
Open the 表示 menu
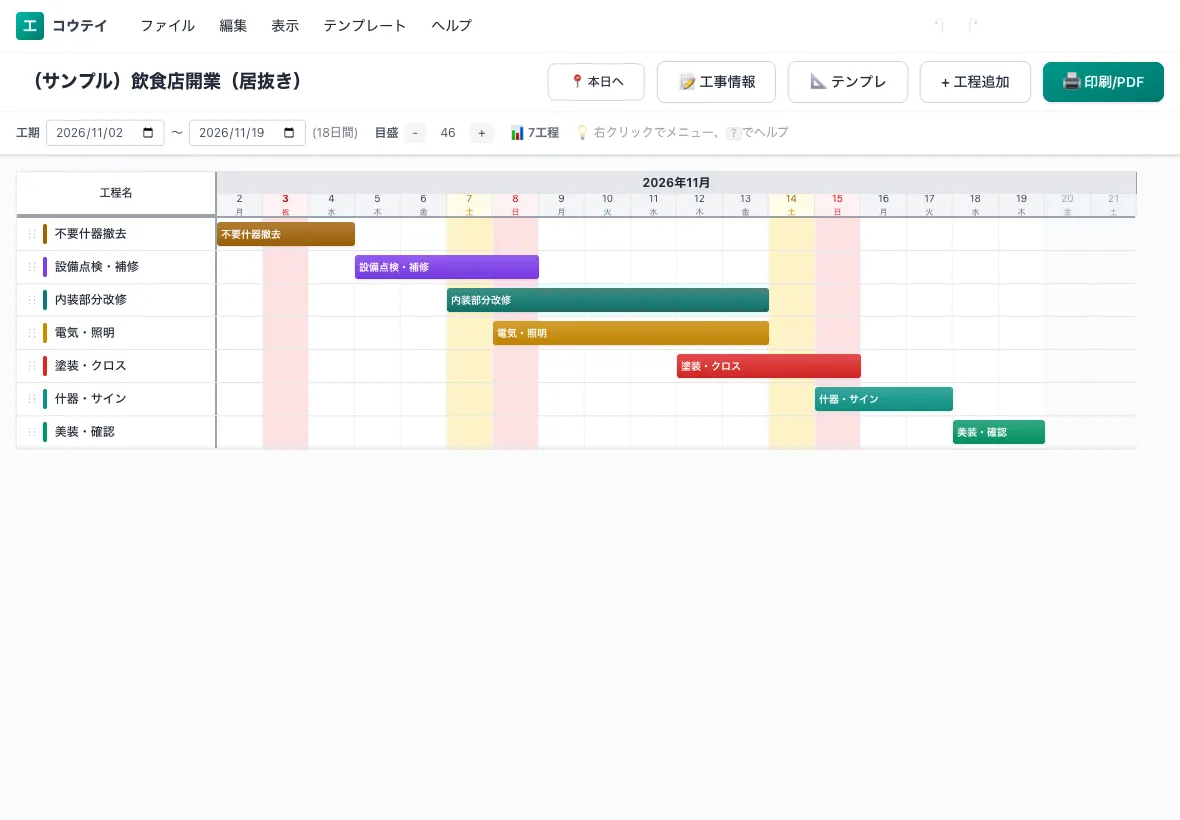point(284,26)
